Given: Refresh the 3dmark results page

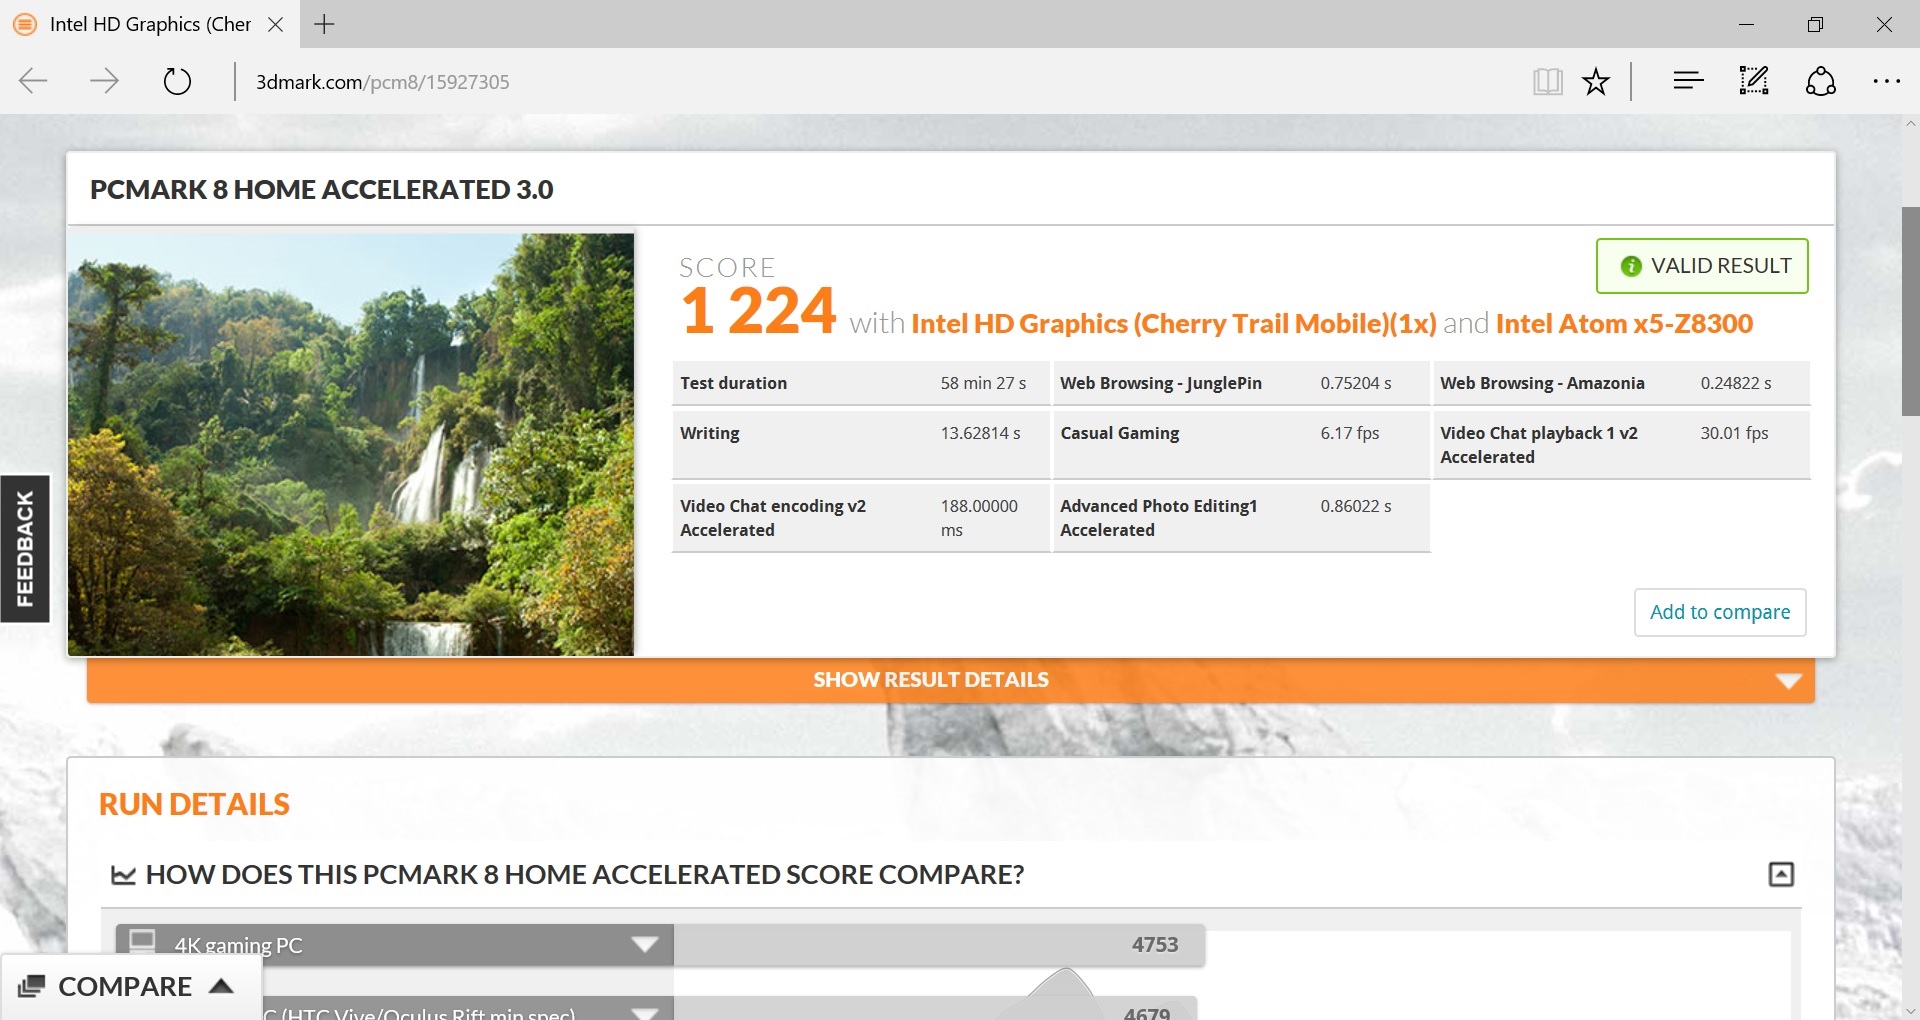Looking at the screenshot, I should [177, 81].
